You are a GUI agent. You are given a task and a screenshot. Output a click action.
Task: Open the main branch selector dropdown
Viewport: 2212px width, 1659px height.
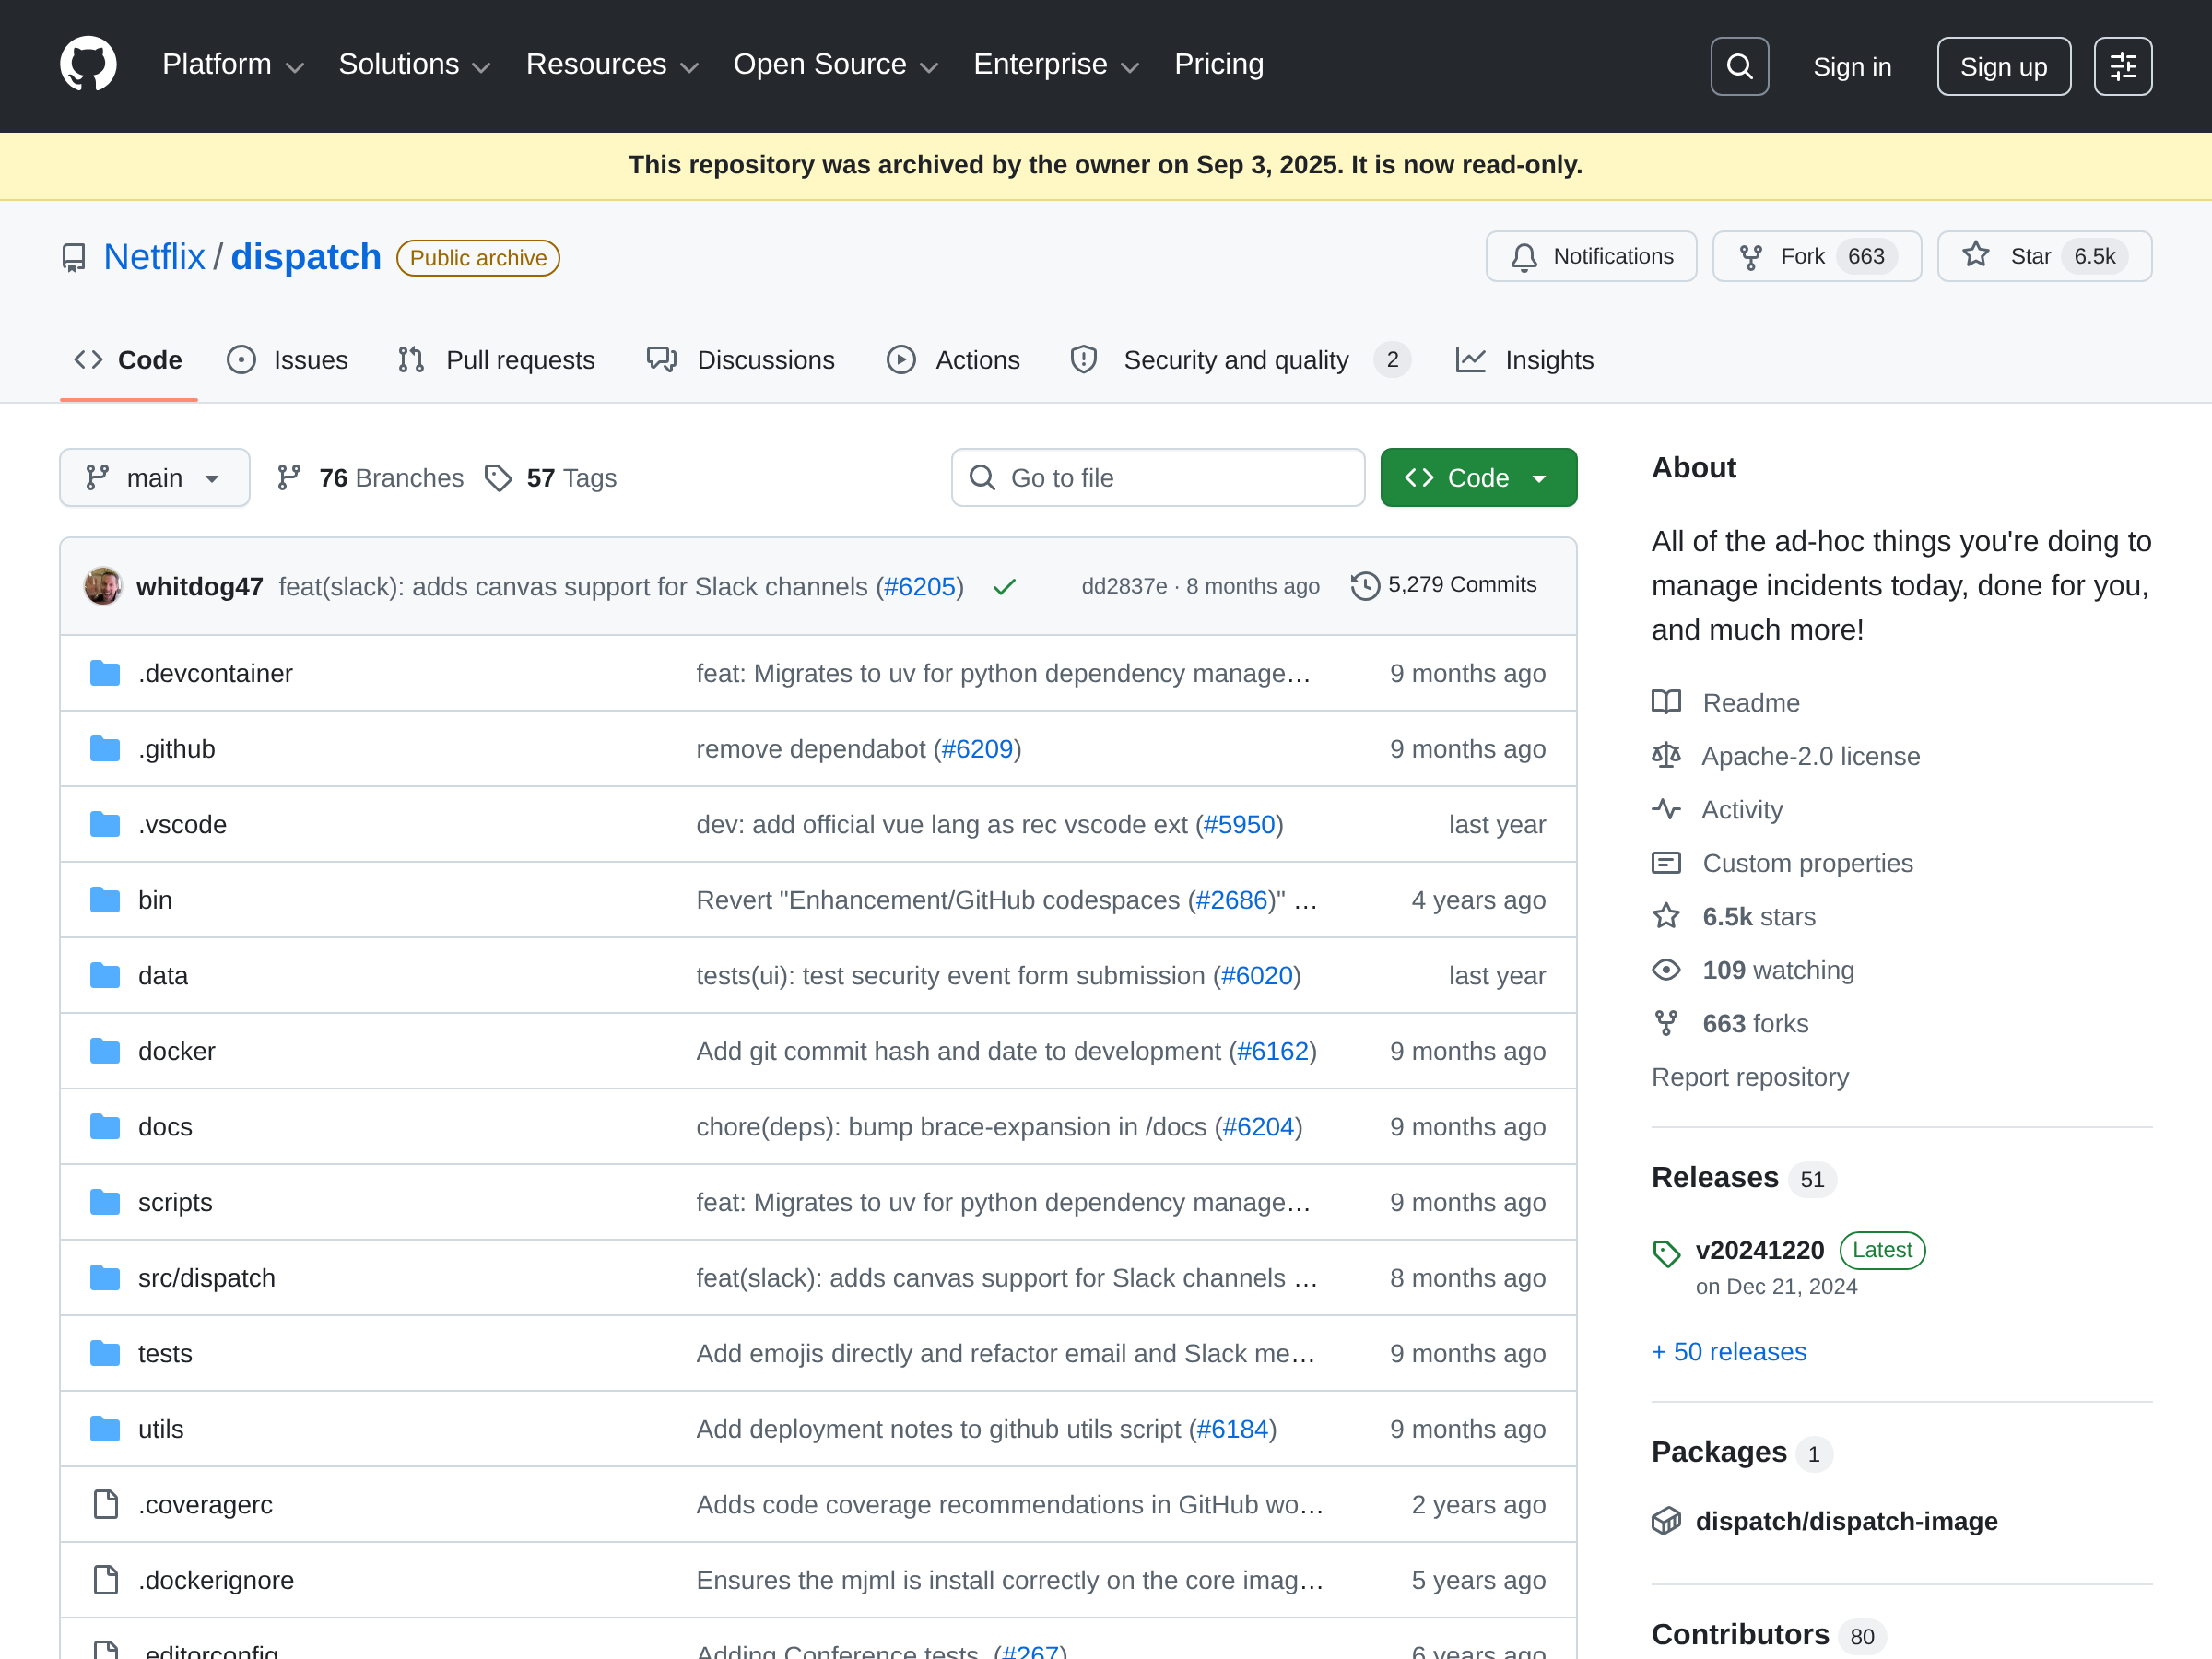pyautogui.click(x=155, y=478)
